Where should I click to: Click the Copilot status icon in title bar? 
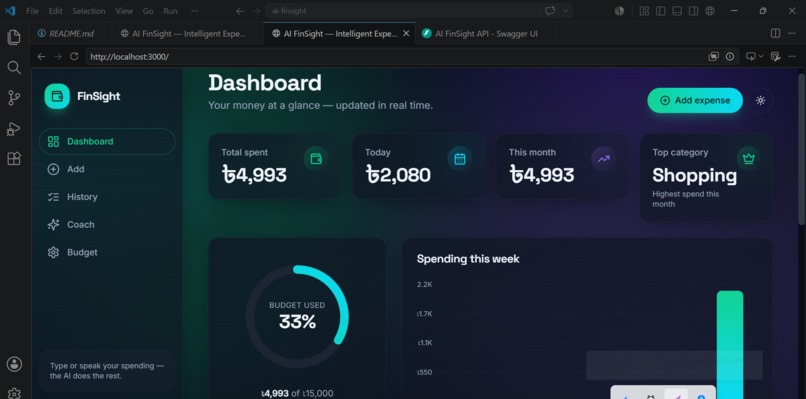click(619, 11)
